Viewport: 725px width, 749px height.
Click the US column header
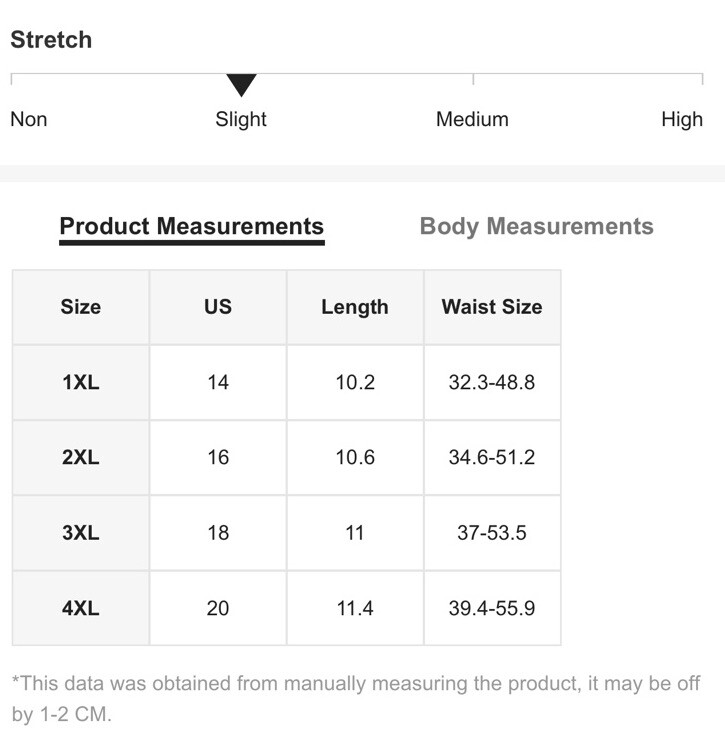click(x=218, y=307)
